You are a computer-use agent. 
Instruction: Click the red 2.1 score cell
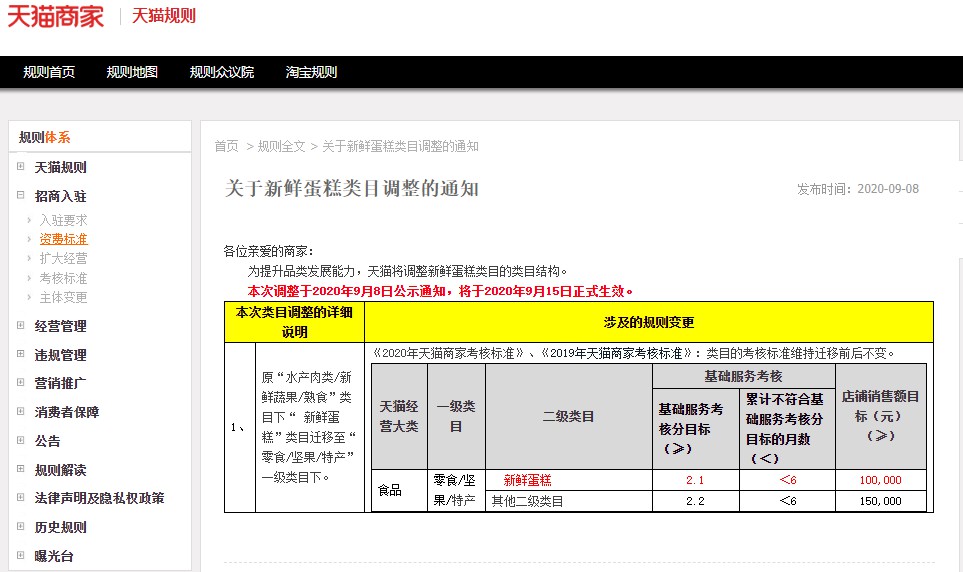point(695,480)
